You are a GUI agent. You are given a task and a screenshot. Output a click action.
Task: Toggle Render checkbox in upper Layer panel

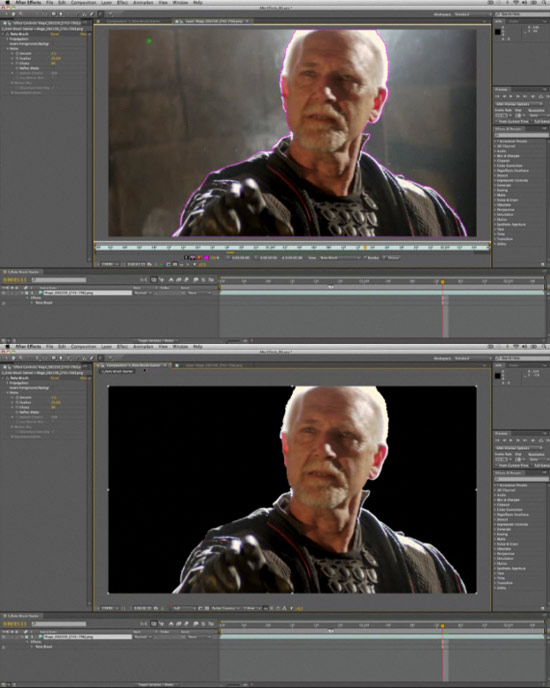coord(365,258)
